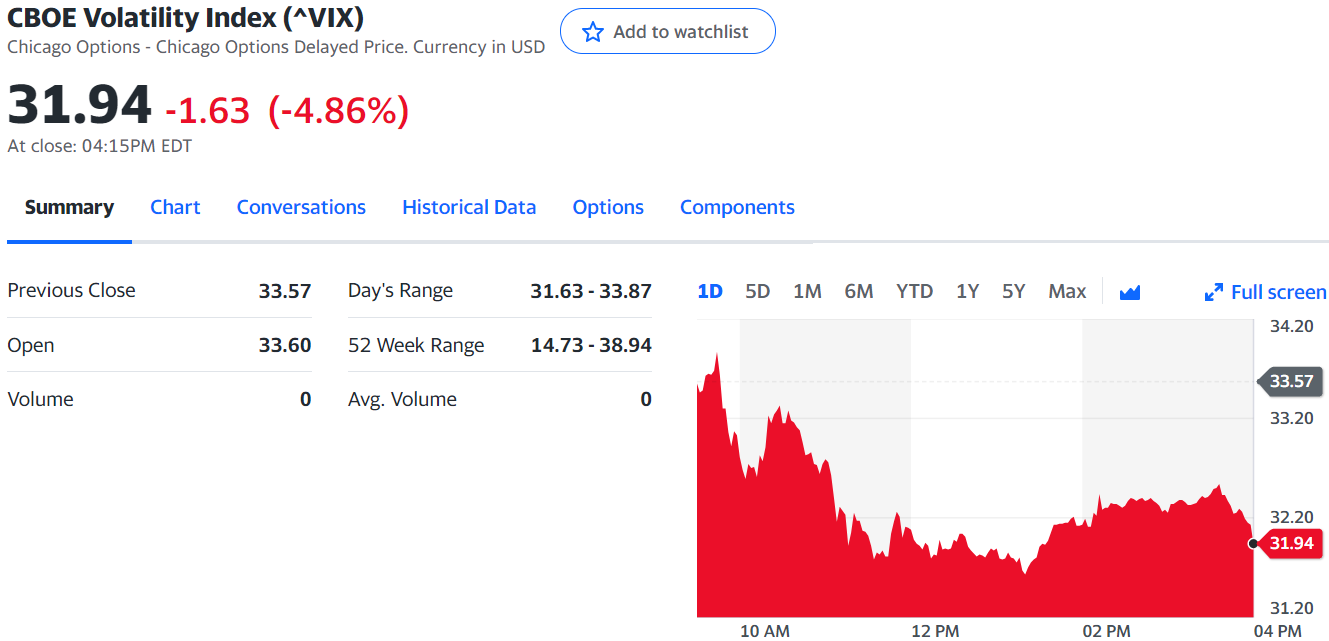Click the (-4.86%) percent change

click(x=339, y=110)
